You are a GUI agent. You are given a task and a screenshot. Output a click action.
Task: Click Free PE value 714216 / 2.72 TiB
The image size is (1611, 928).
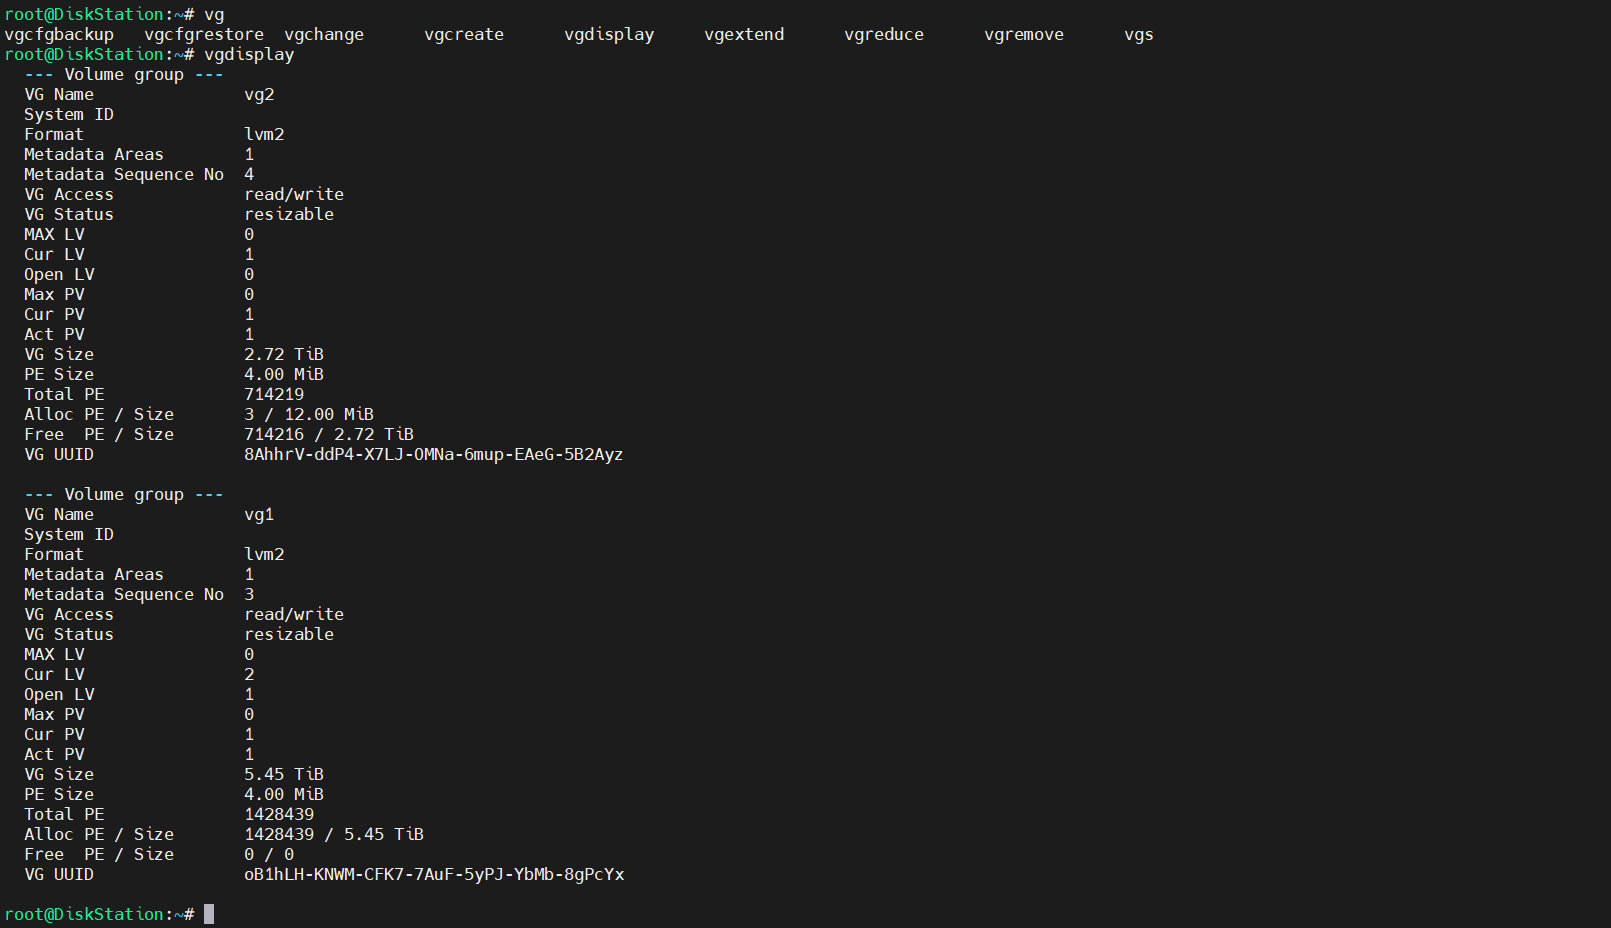click(329, 434)
